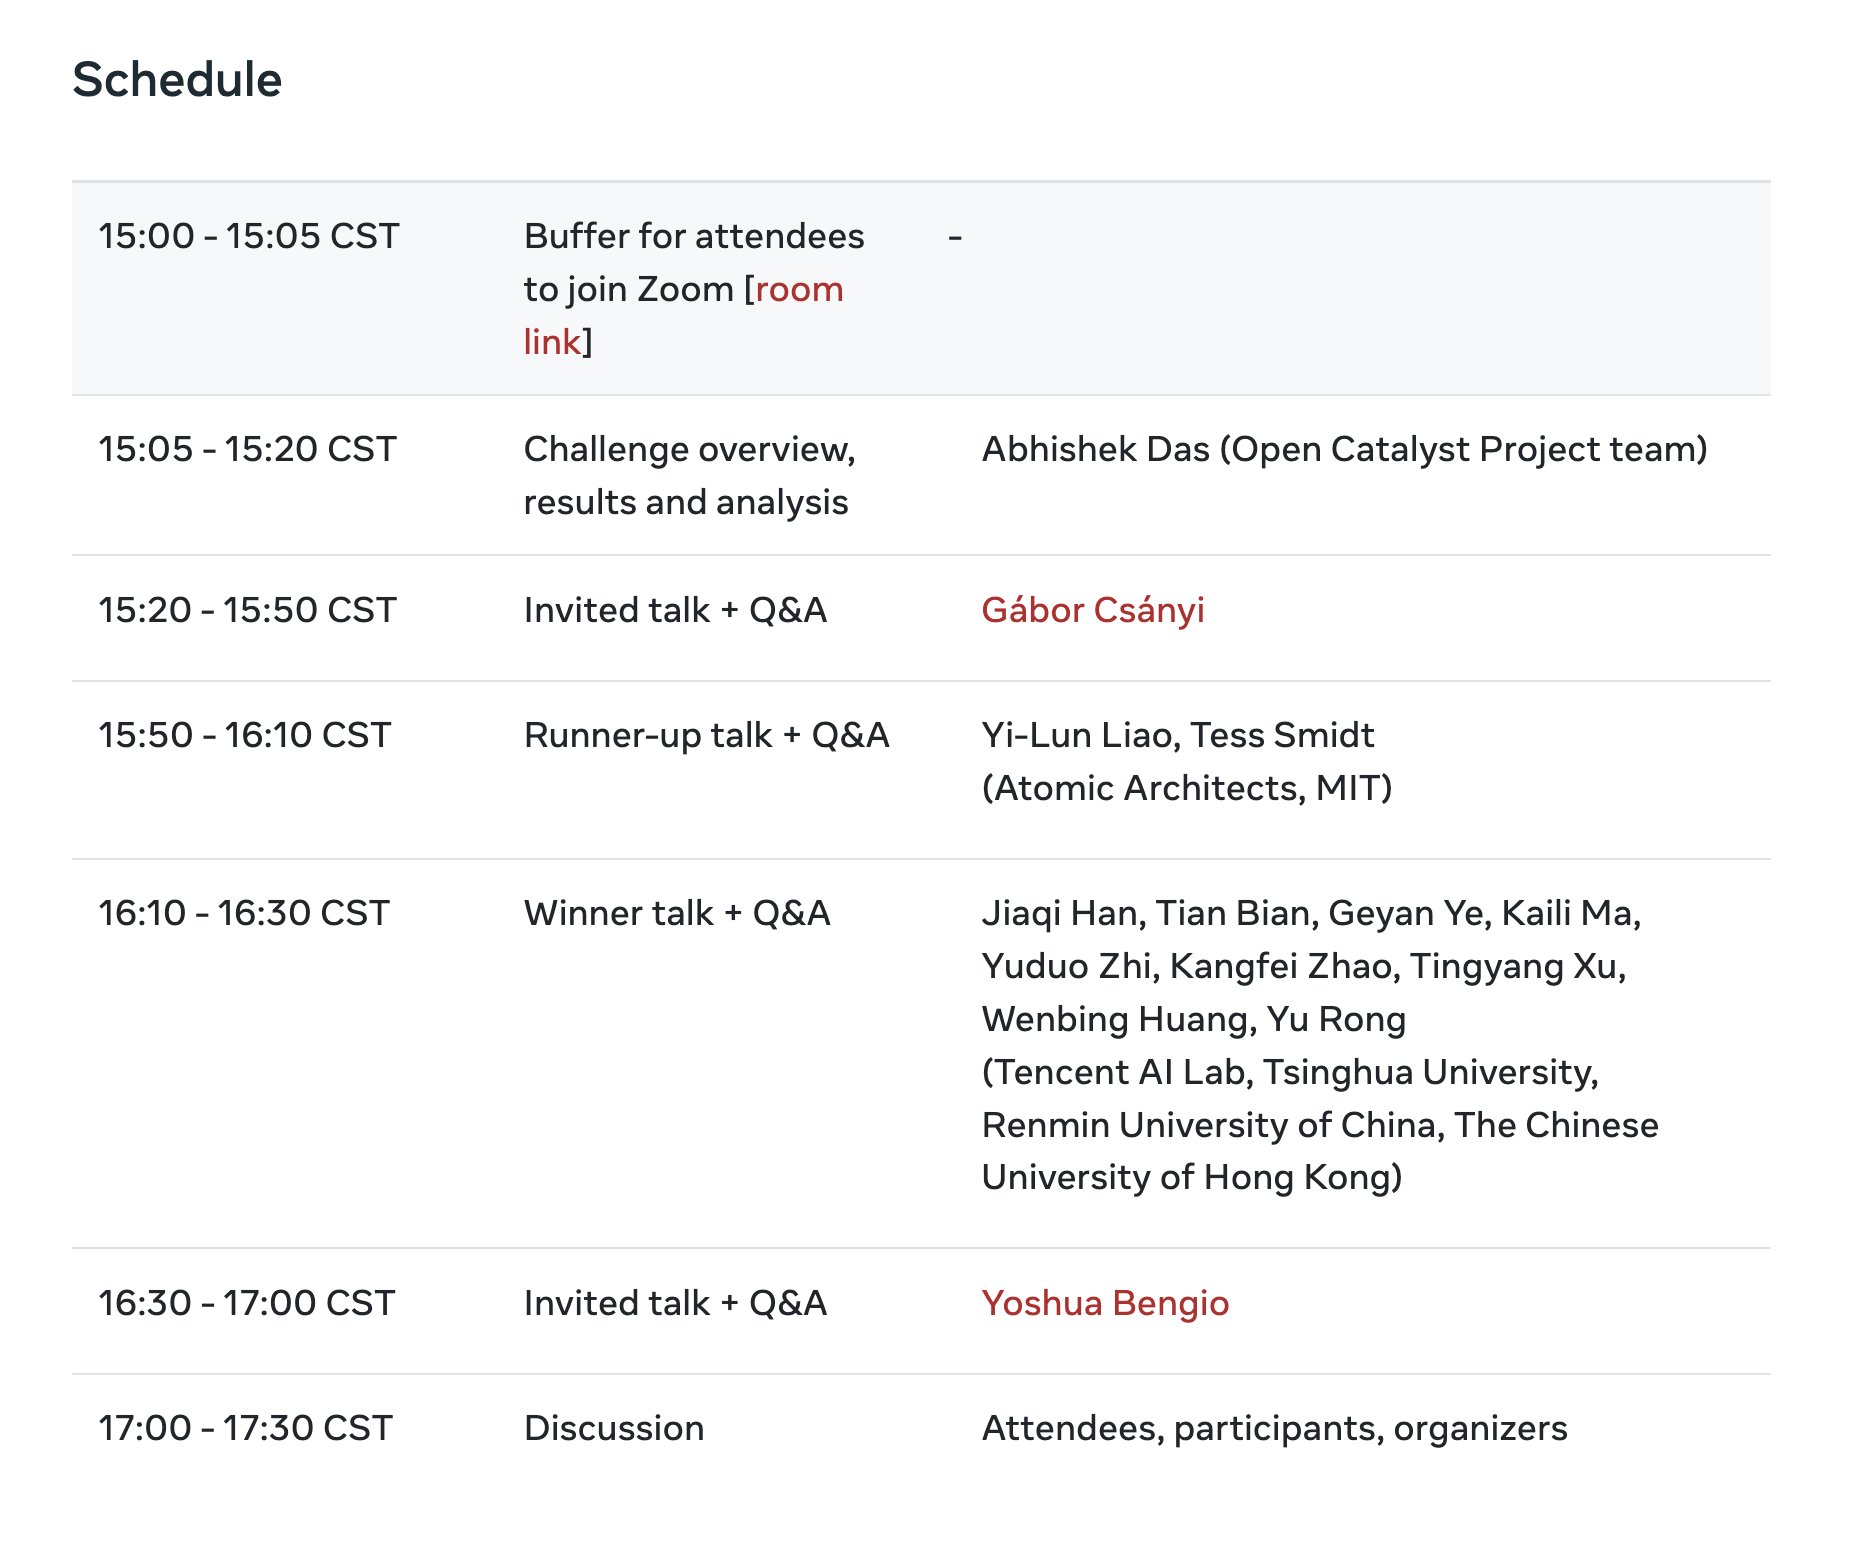Select the 16:10 - 16:30 CST time cell
This screenshot has width=1856, height=1564.
click(x=244, y=913)
